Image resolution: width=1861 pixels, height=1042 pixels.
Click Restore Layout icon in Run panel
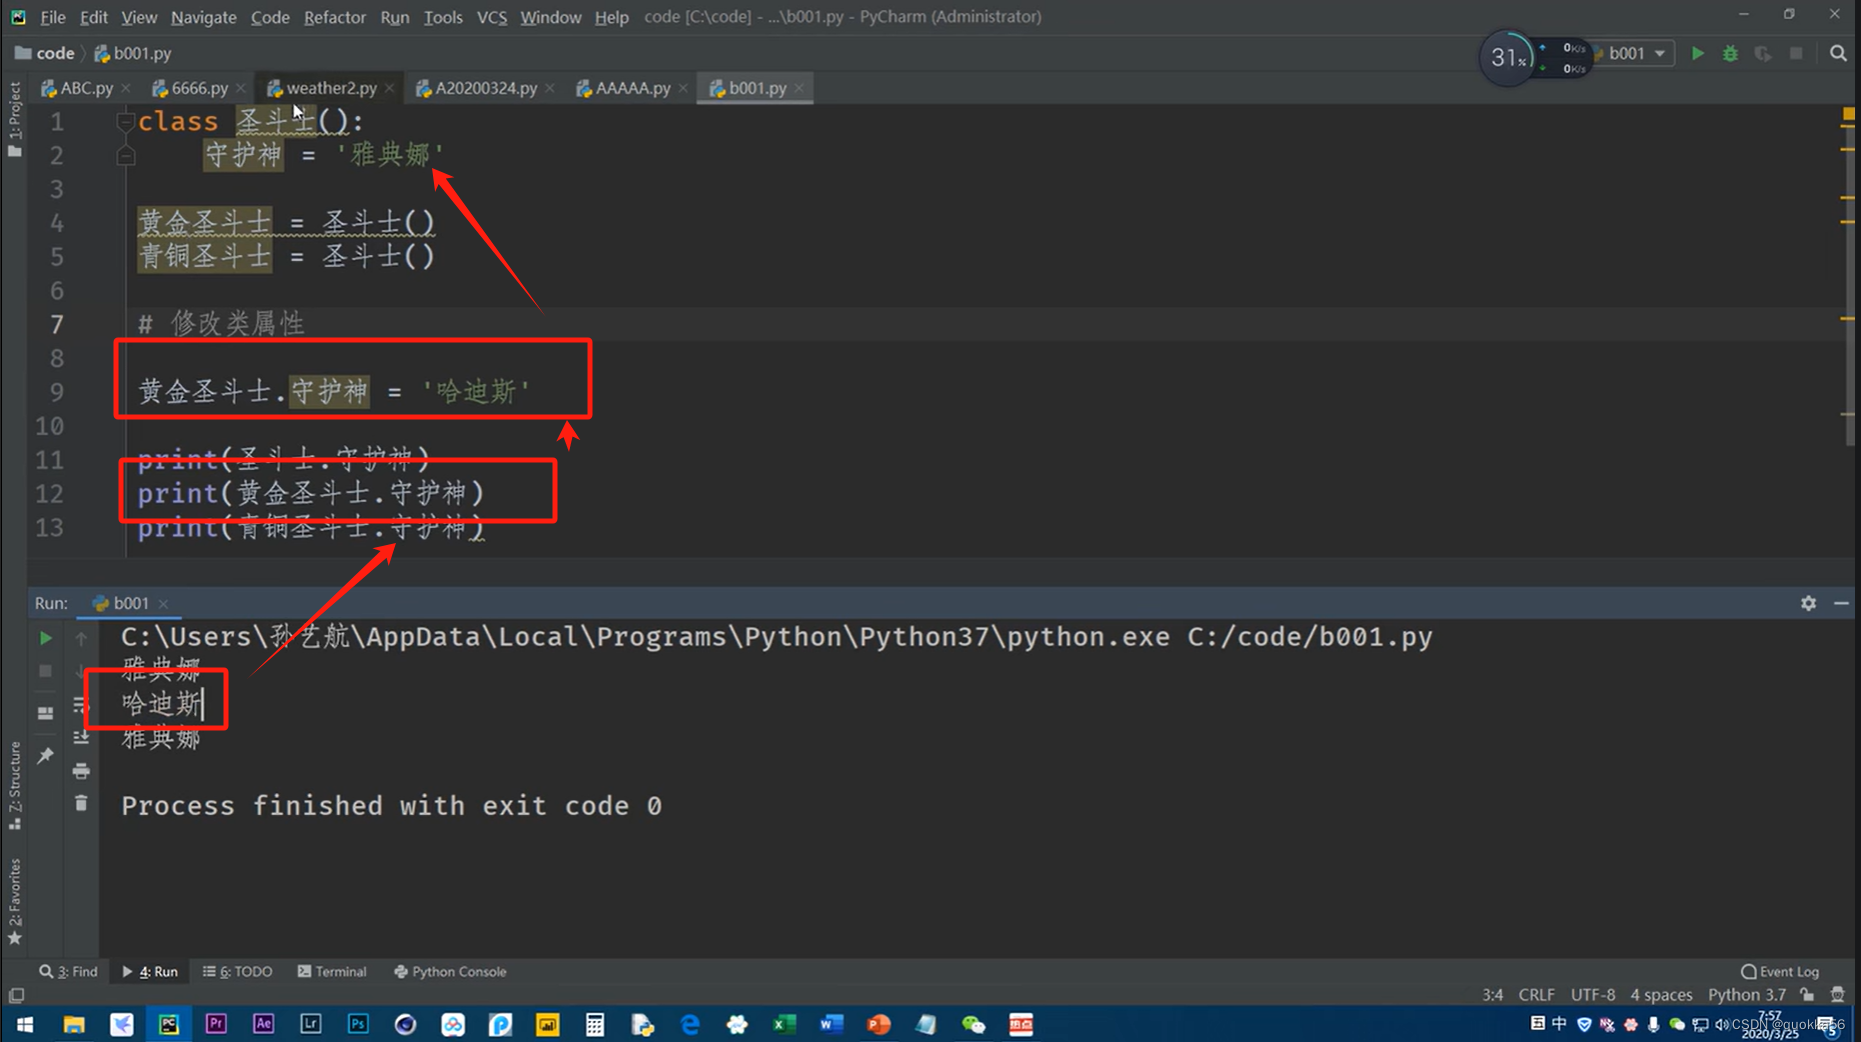click(x=45, y=713)
